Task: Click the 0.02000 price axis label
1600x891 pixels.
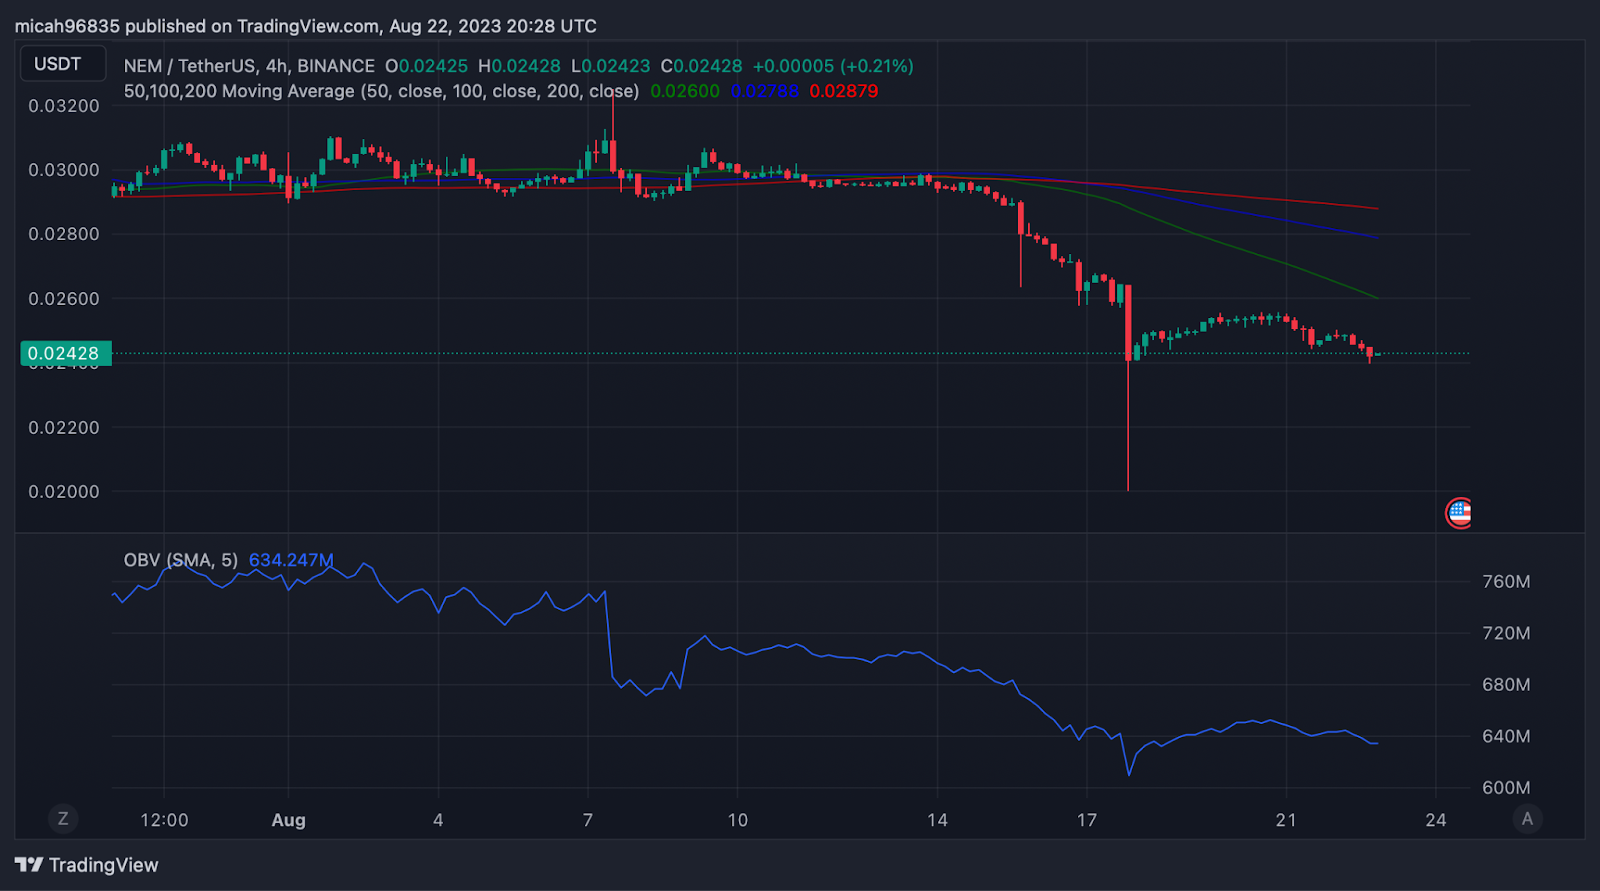Action: (64, 492)
